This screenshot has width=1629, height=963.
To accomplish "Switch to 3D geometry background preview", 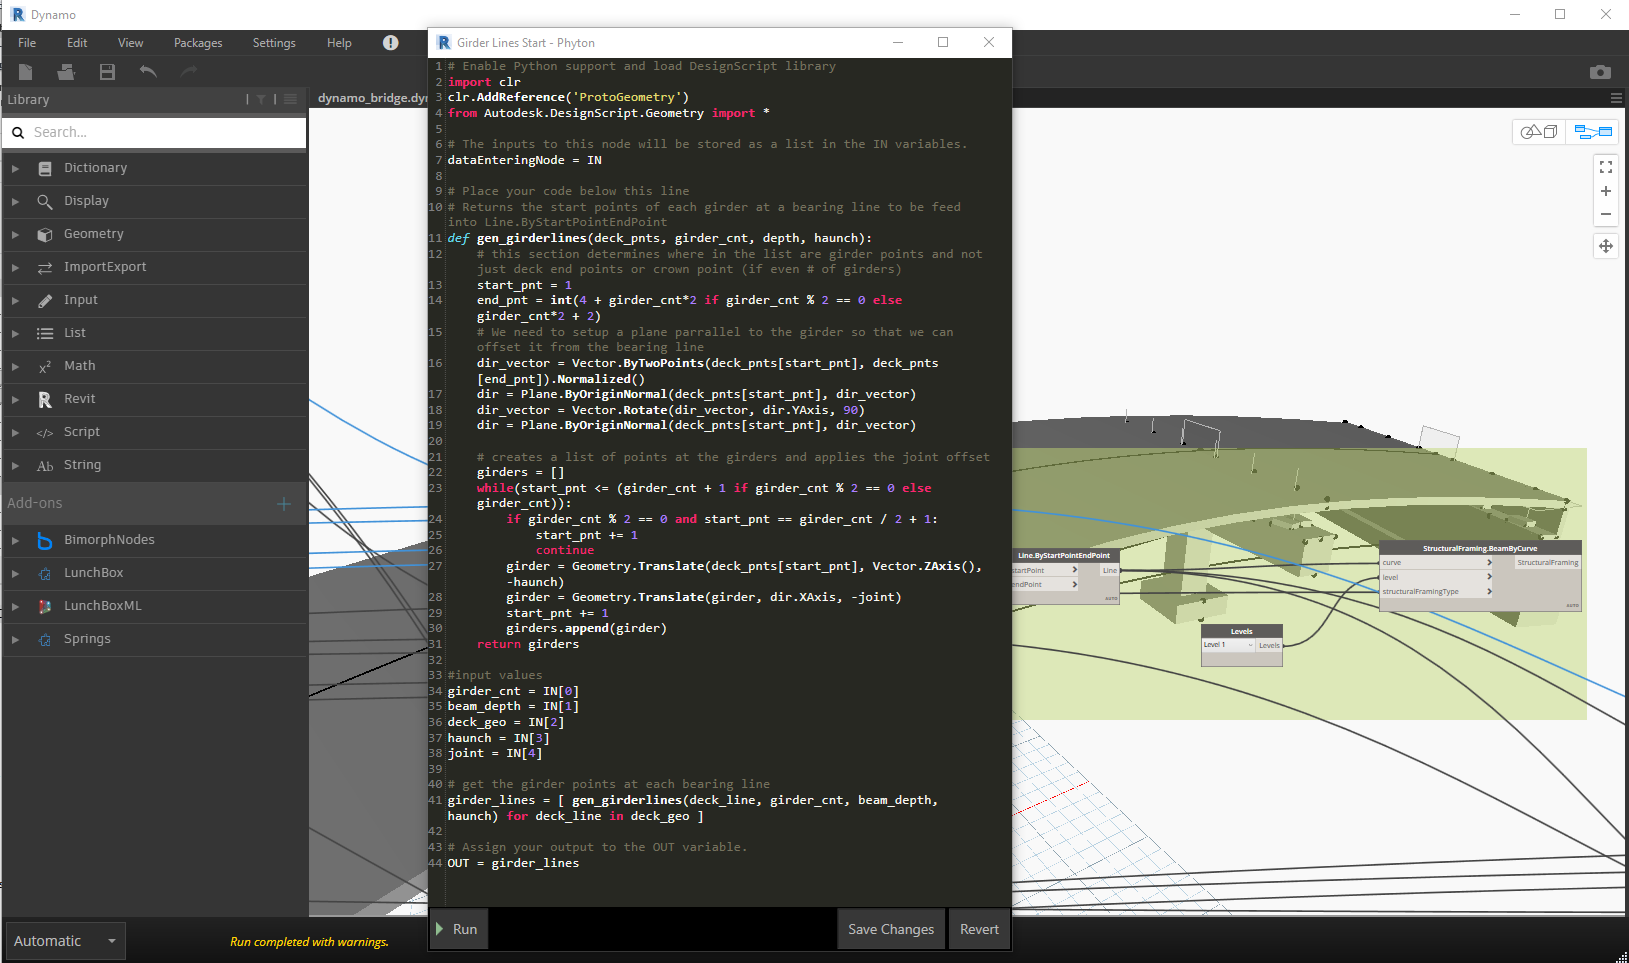I will (1539, 131).
